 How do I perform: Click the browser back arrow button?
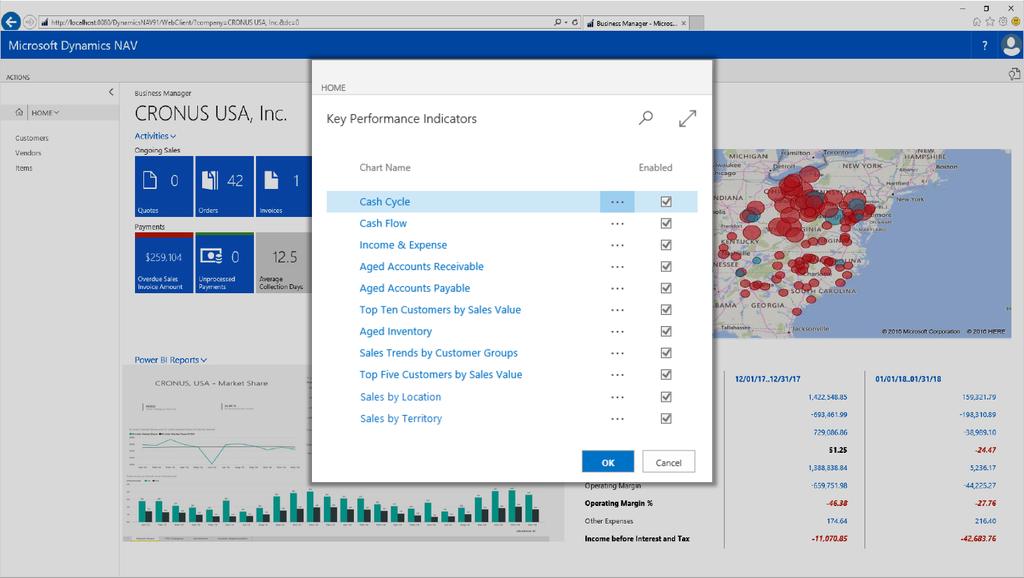[x=10, y=22]
